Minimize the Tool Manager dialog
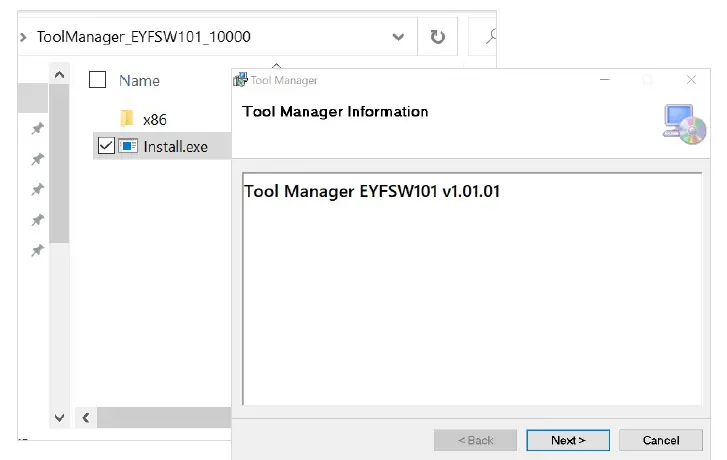This screenshot has height=460, width=727. pyautogui.click(x=603, y=80)
